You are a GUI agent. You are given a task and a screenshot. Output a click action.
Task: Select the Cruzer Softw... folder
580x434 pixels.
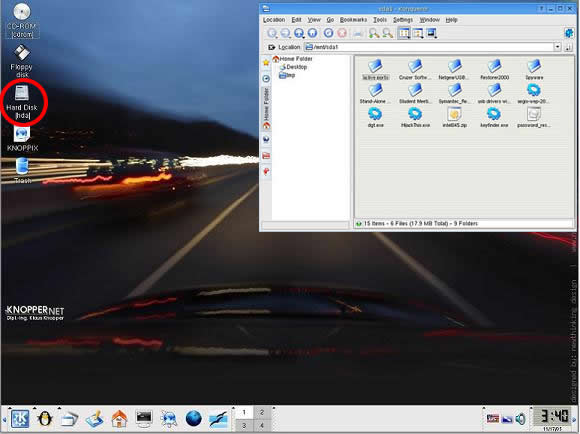point(415,70)
